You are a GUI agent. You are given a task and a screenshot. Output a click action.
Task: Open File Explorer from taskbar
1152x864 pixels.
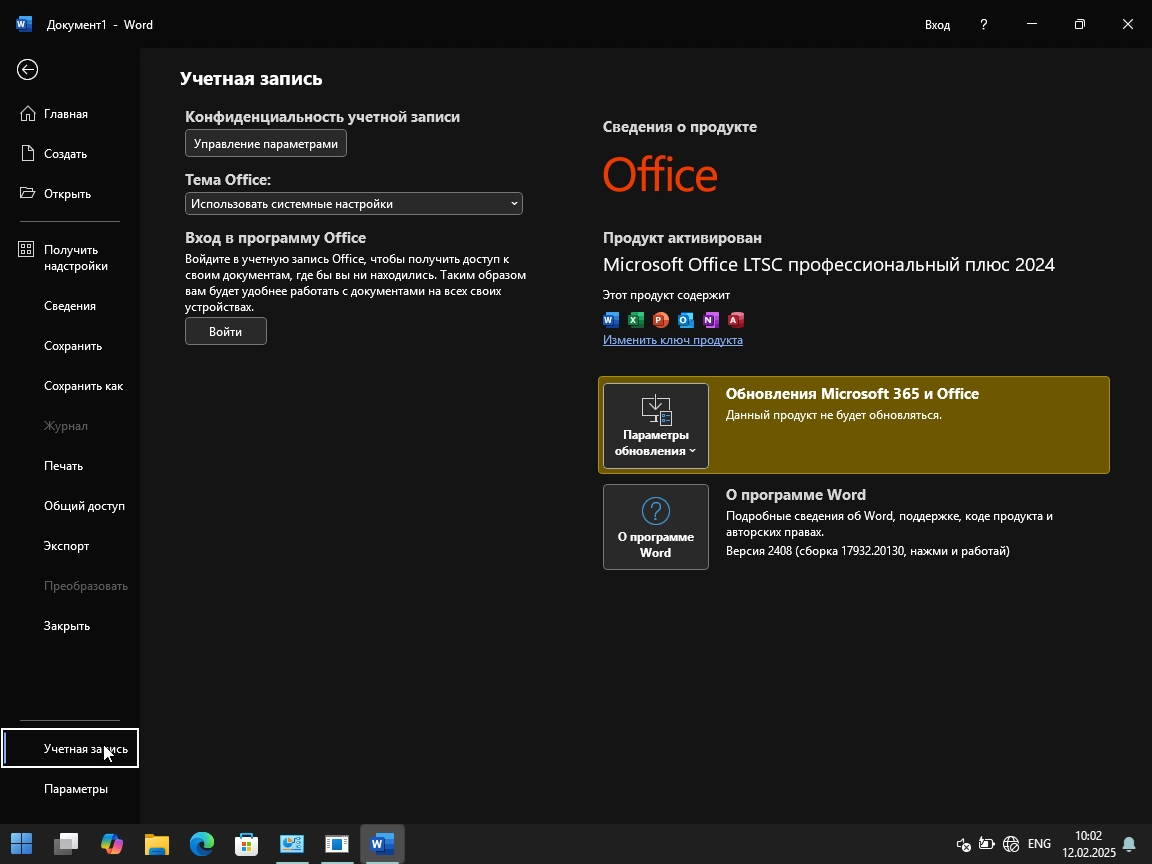pos(157,845)
